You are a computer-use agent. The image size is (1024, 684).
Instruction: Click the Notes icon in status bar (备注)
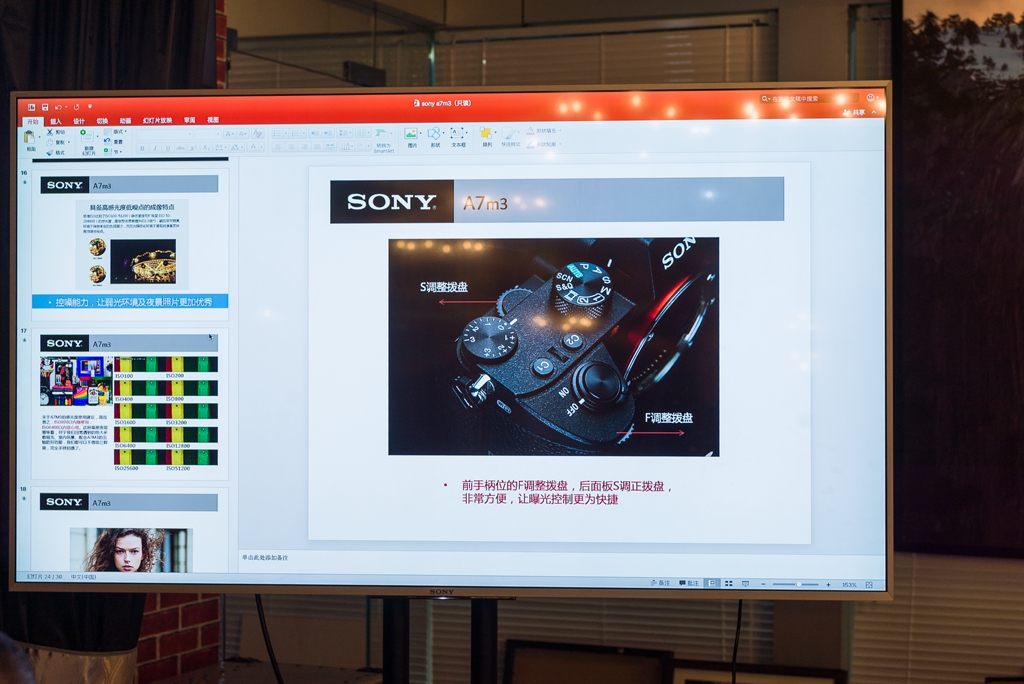coord(660,583)
